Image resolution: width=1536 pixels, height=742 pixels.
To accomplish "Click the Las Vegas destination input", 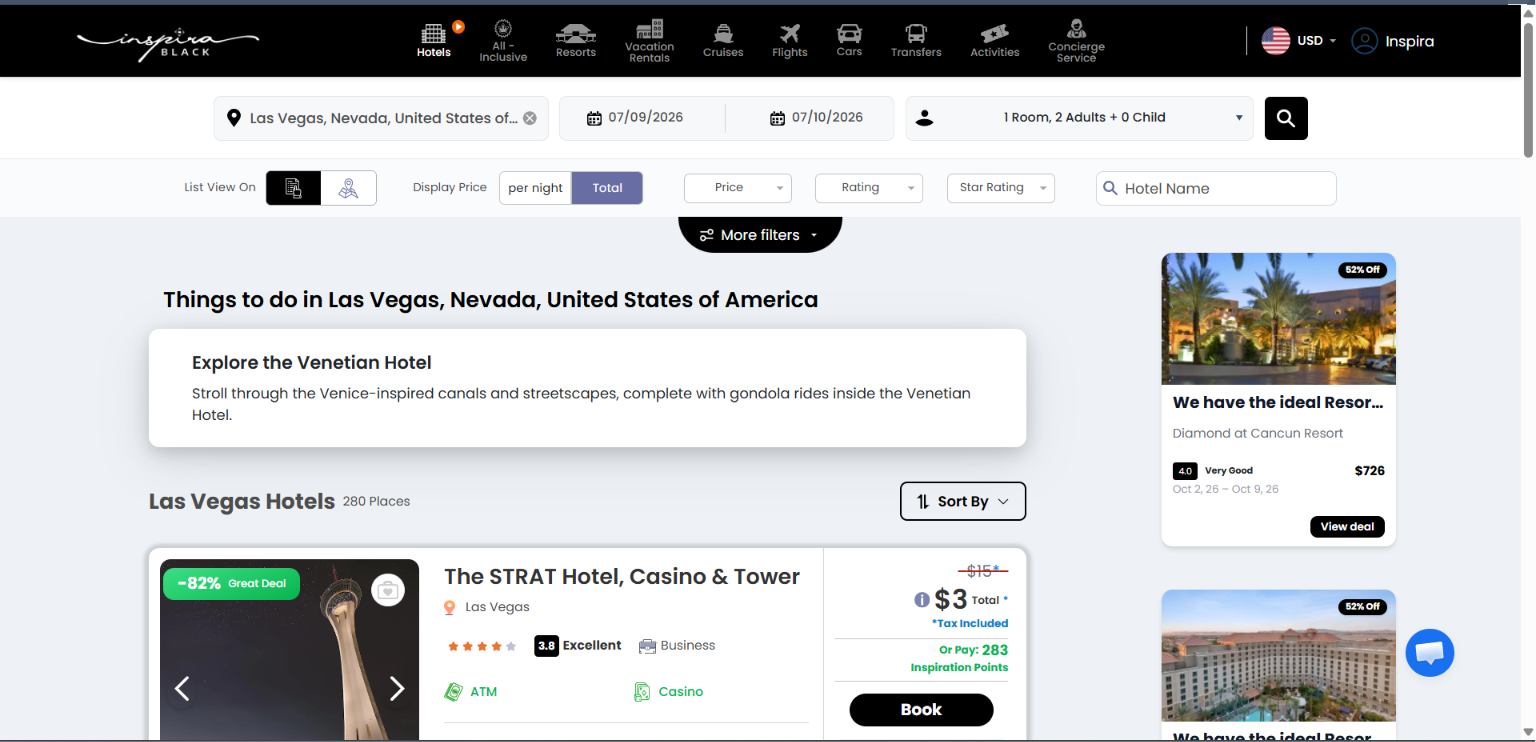I will coord(383,118).
